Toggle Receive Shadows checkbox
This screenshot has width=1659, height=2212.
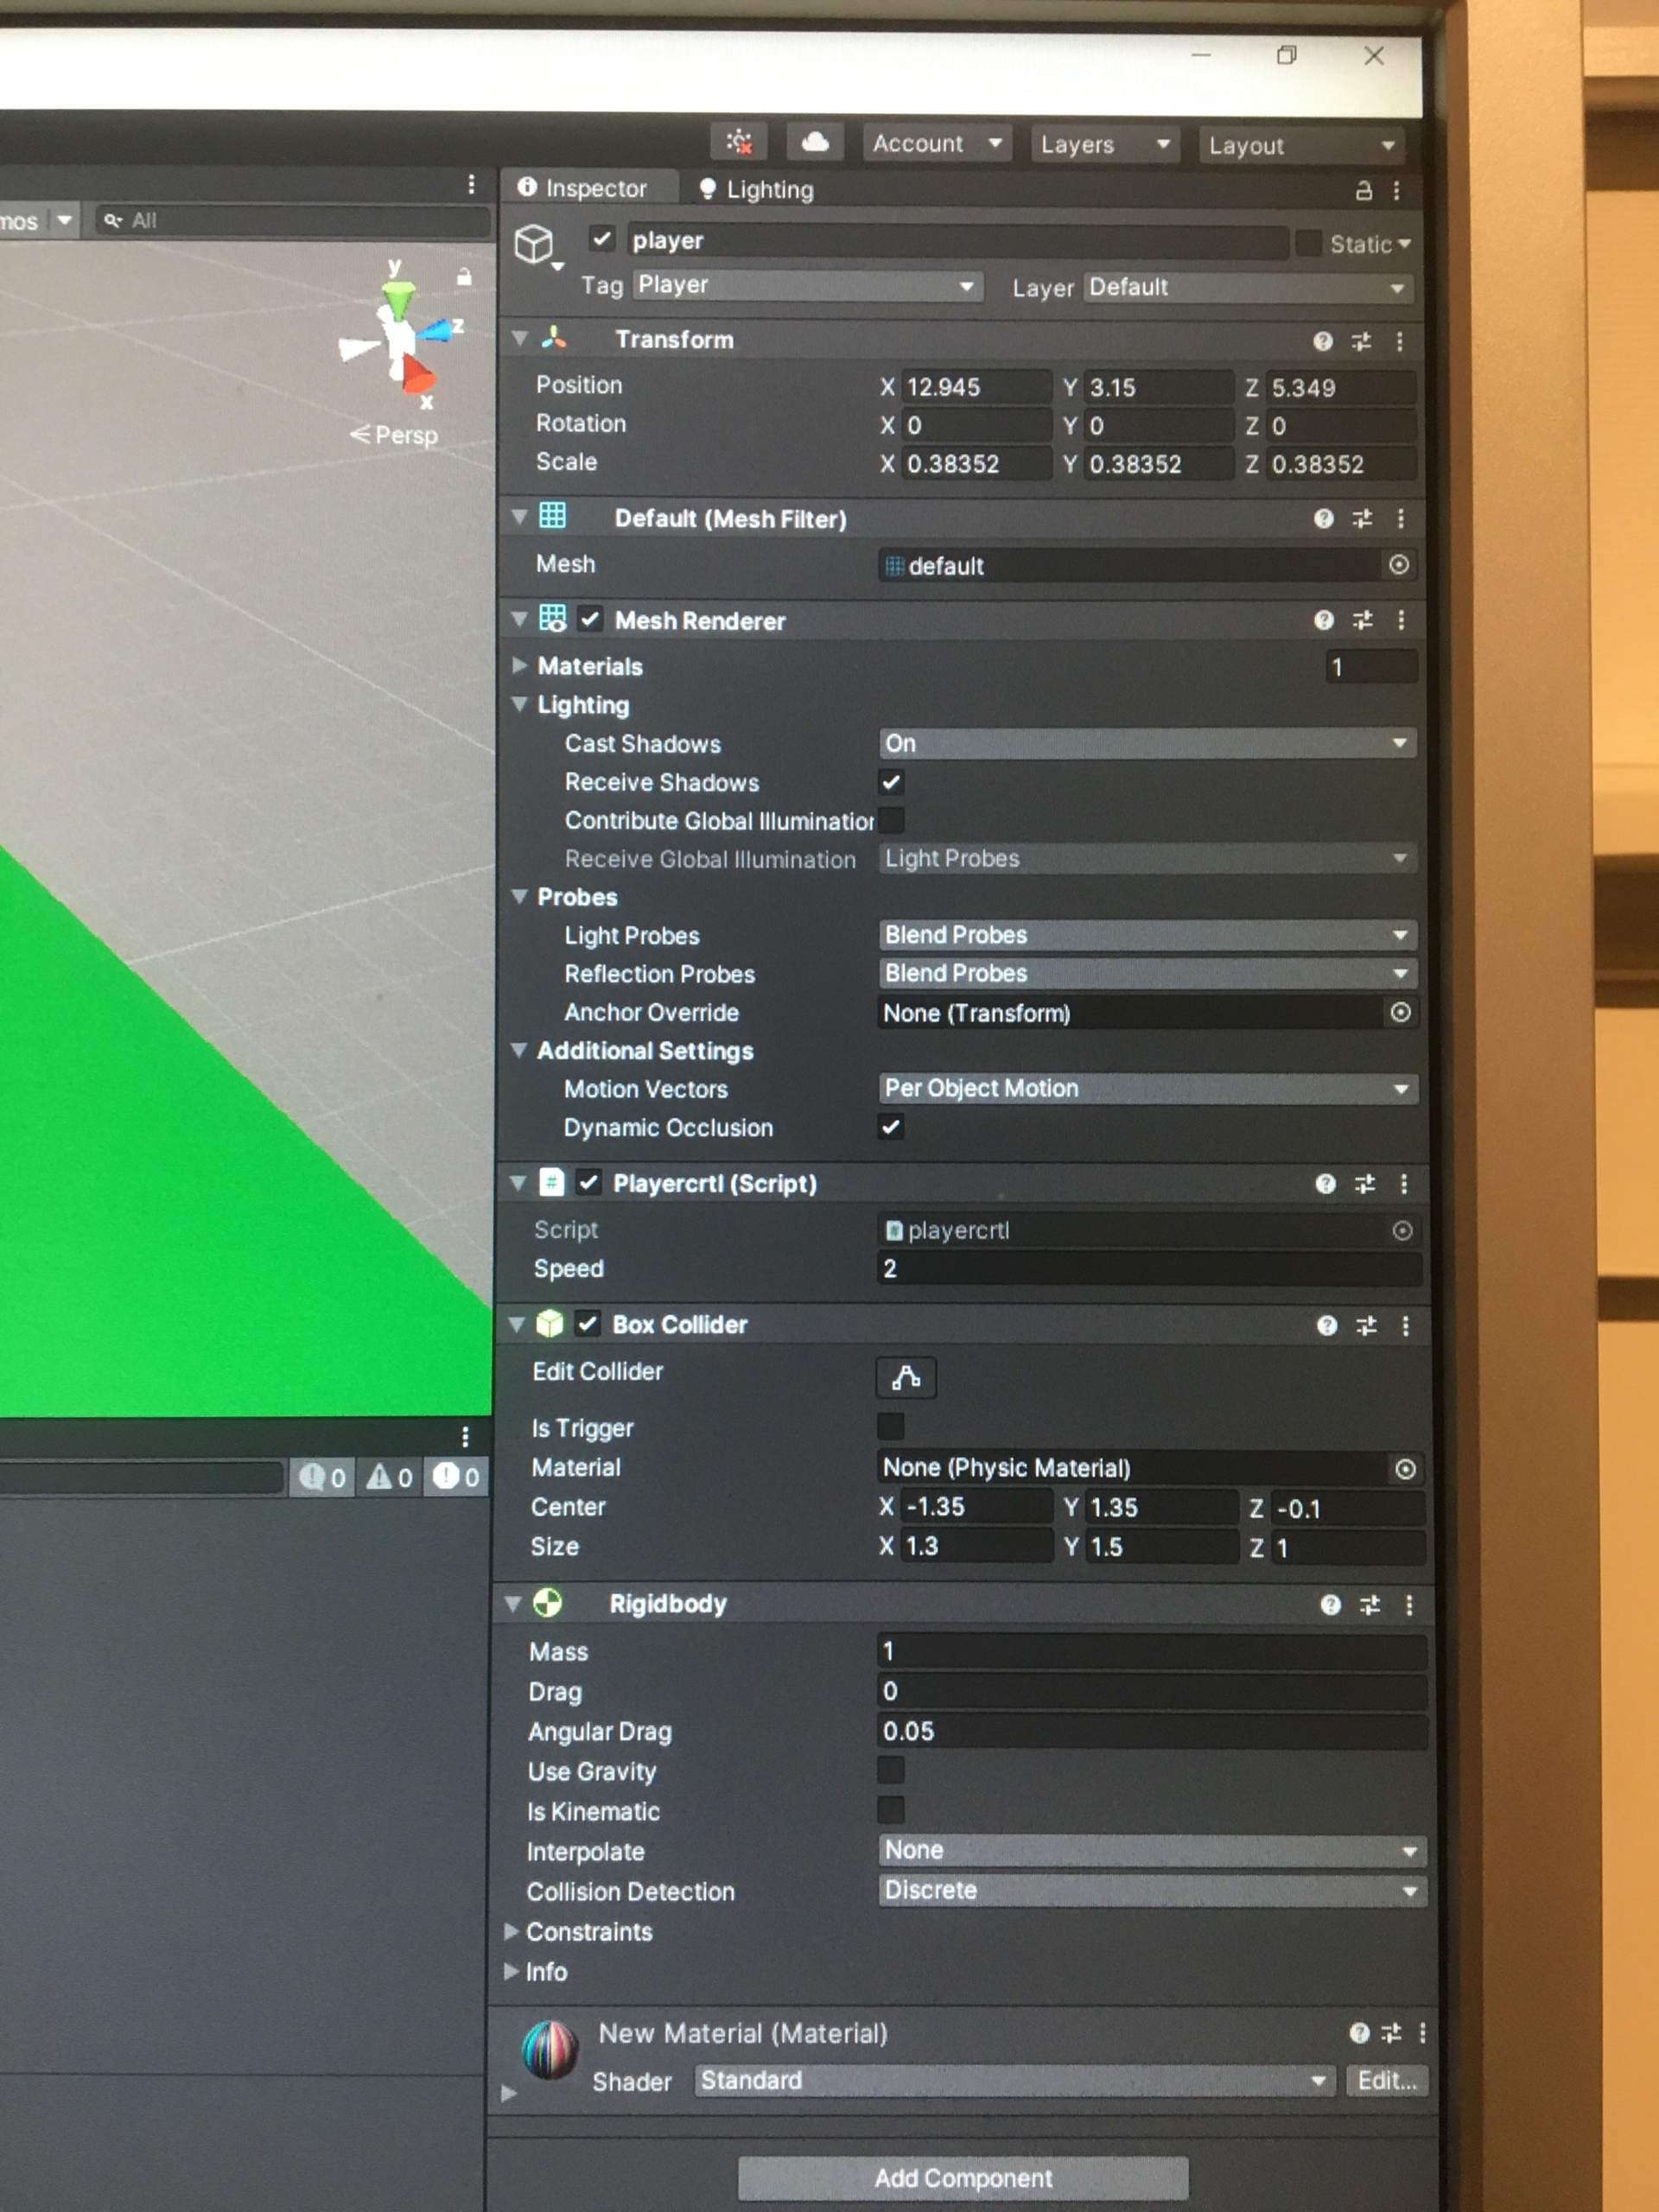tap(891, 782)
